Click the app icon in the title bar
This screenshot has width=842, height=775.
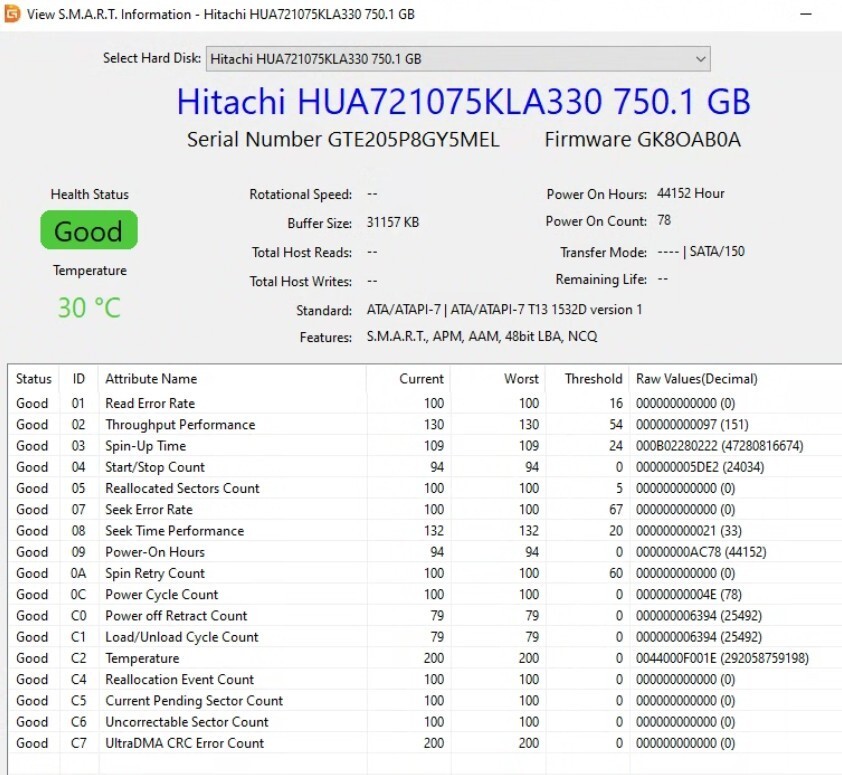pos(12,13)
